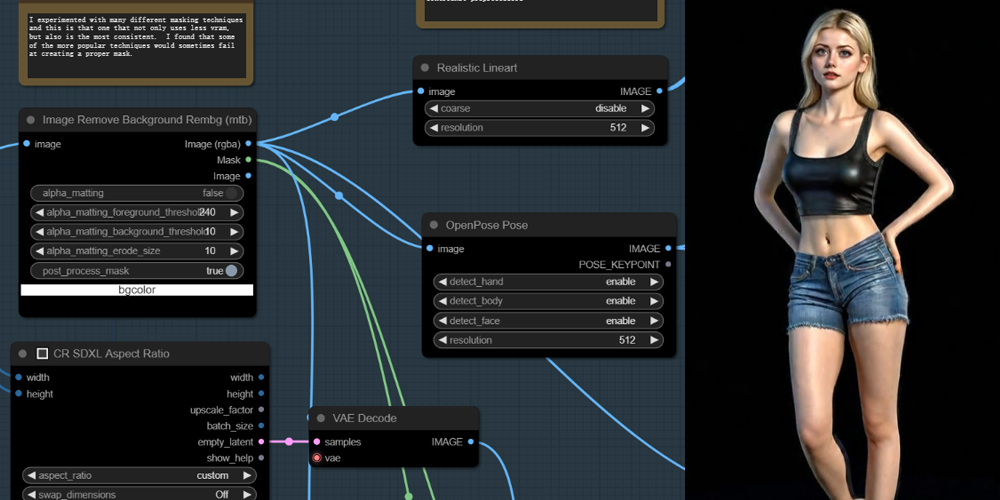1000x500 pixels.
Task: Switch detect_face to the next option
Action: (x=654, y=321)
